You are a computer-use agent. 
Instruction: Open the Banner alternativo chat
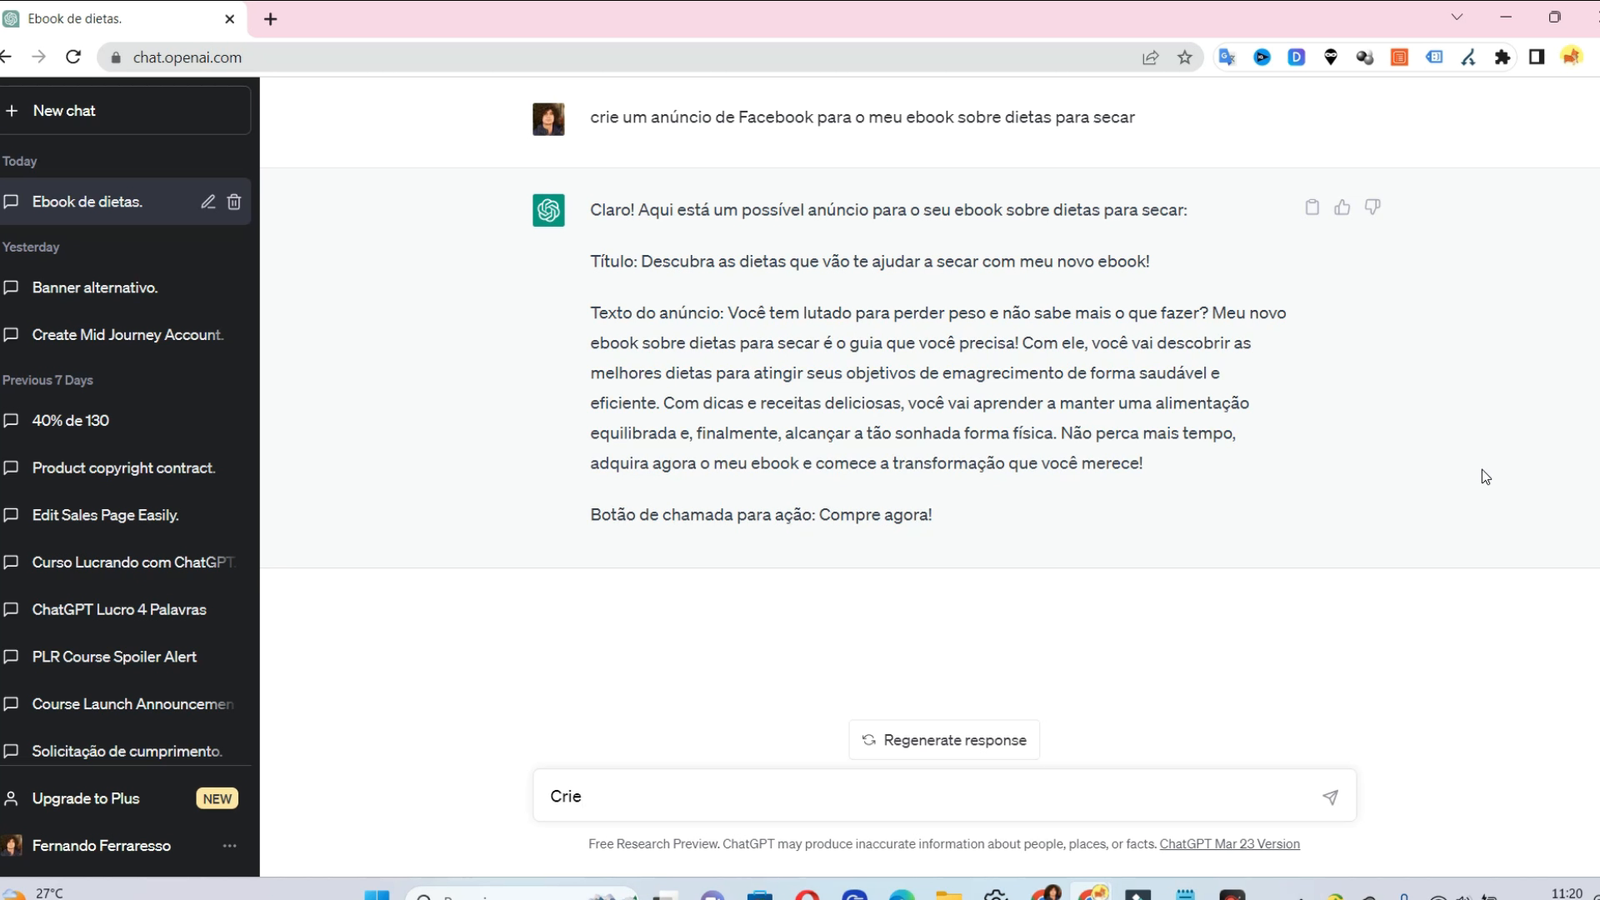point(123,287)
